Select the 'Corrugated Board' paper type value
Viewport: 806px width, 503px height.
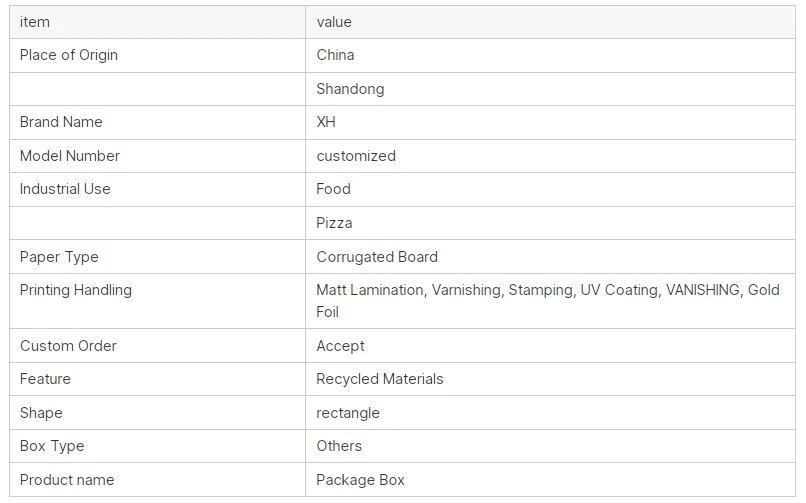click(x=377, y=257)
